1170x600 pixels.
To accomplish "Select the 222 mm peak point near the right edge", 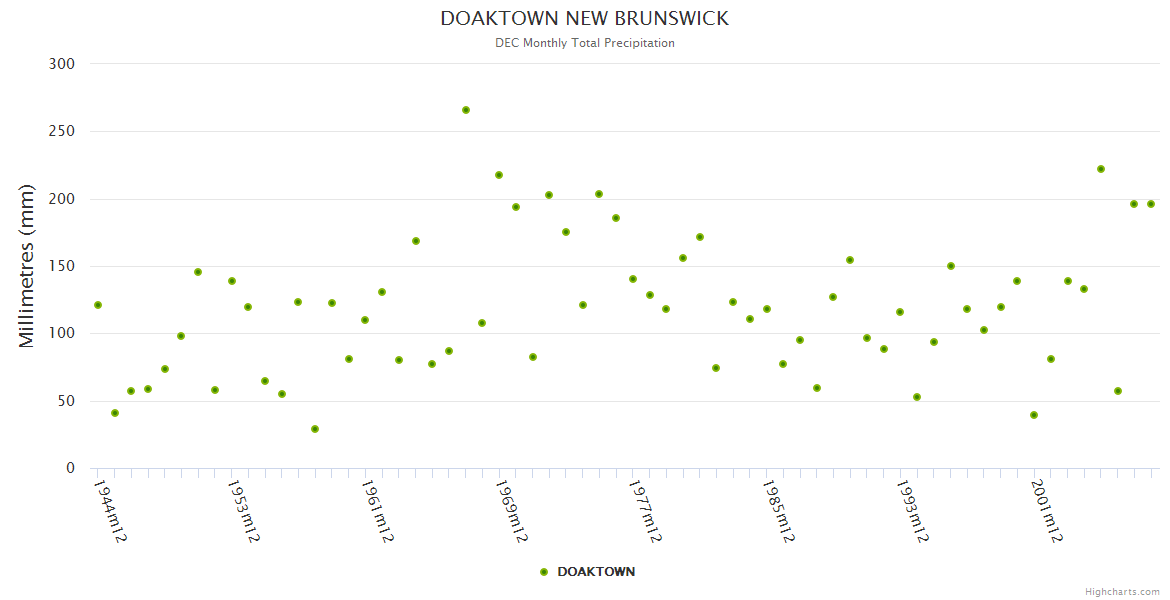I will [x=1101, y=169].
